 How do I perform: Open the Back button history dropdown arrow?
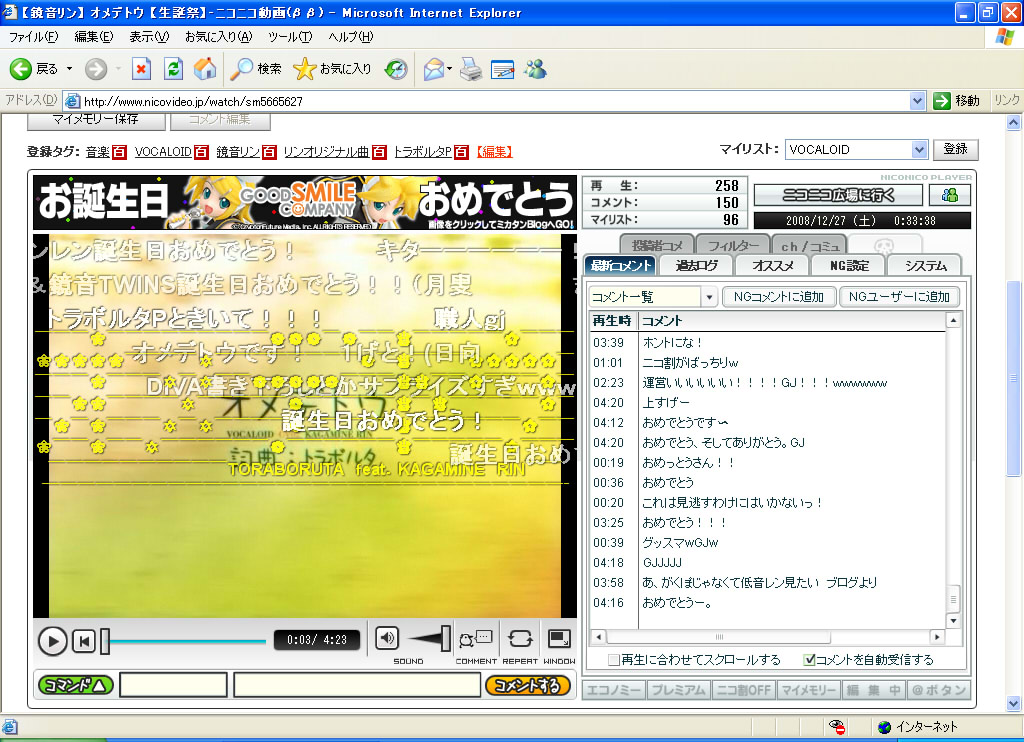click(x=69, y=69)
